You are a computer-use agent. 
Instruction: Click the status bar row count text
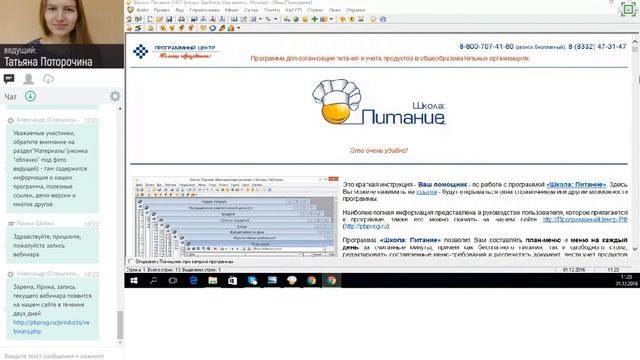point(173,270)
